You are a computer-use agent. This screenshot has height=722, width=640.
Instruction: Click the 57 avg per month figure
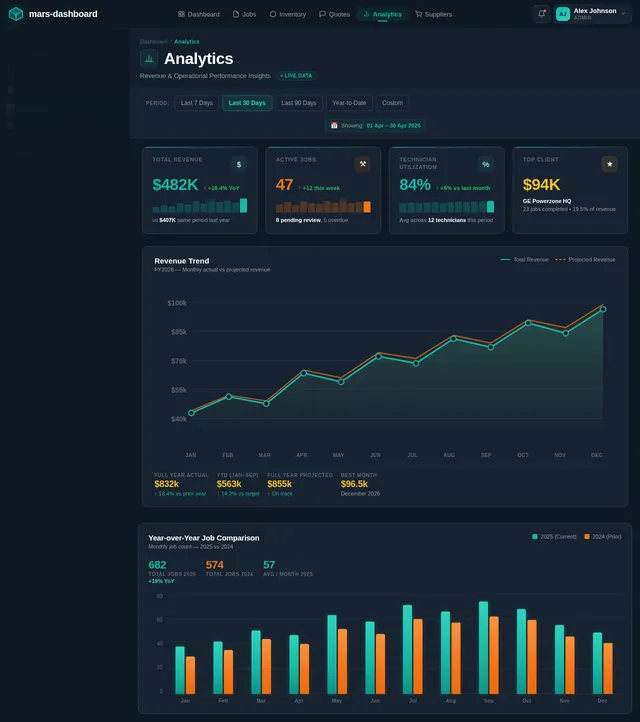pyautogui.click(x=269, y=565)
